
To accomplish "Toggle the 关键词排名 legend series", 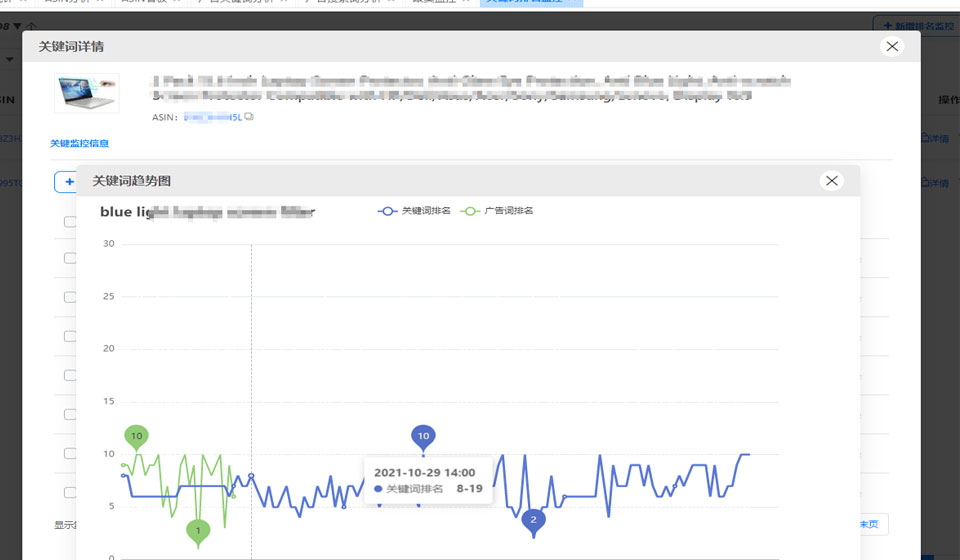I will click(414, 211).
